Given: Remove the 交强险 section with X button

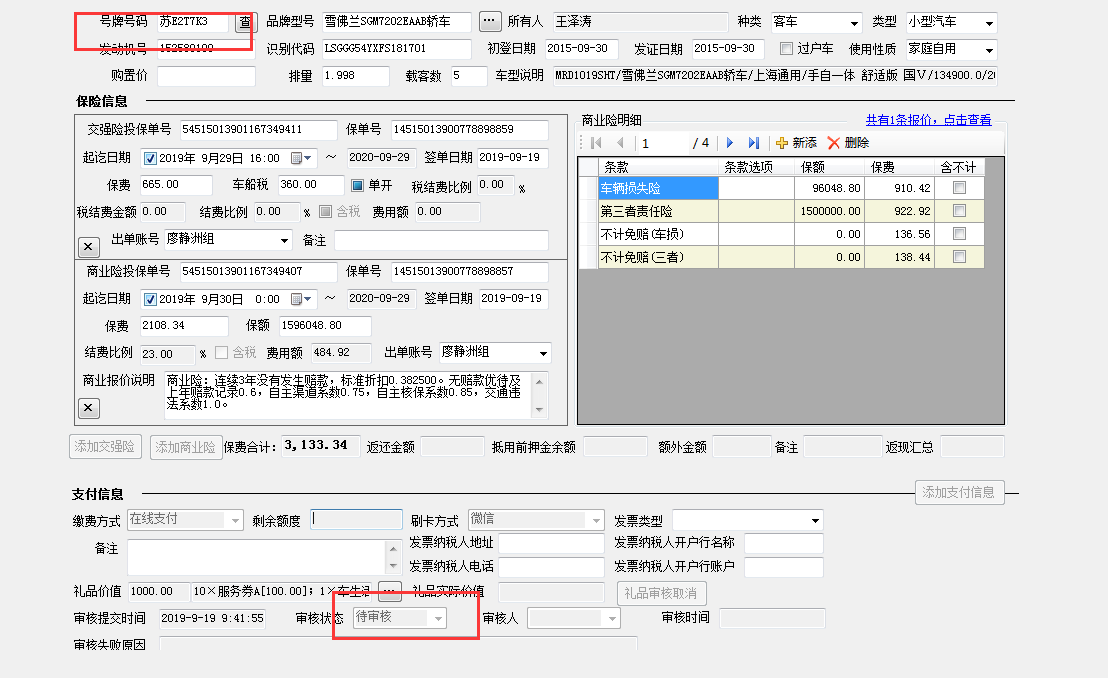Looking at the screenshot, I should point(88,246).
